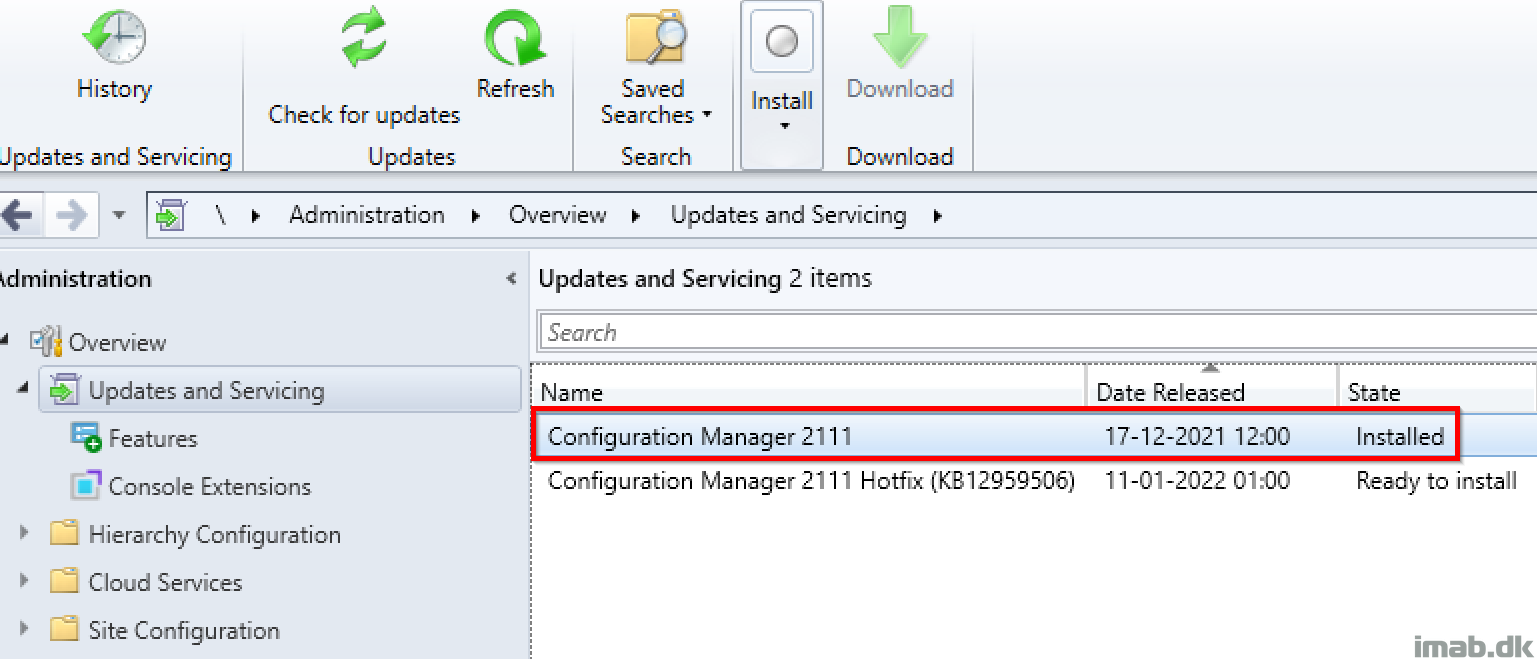The height and width of the screenshot is (659, 1537).
Task: Click the Ready to install state cell
Action: [1437, 481]
